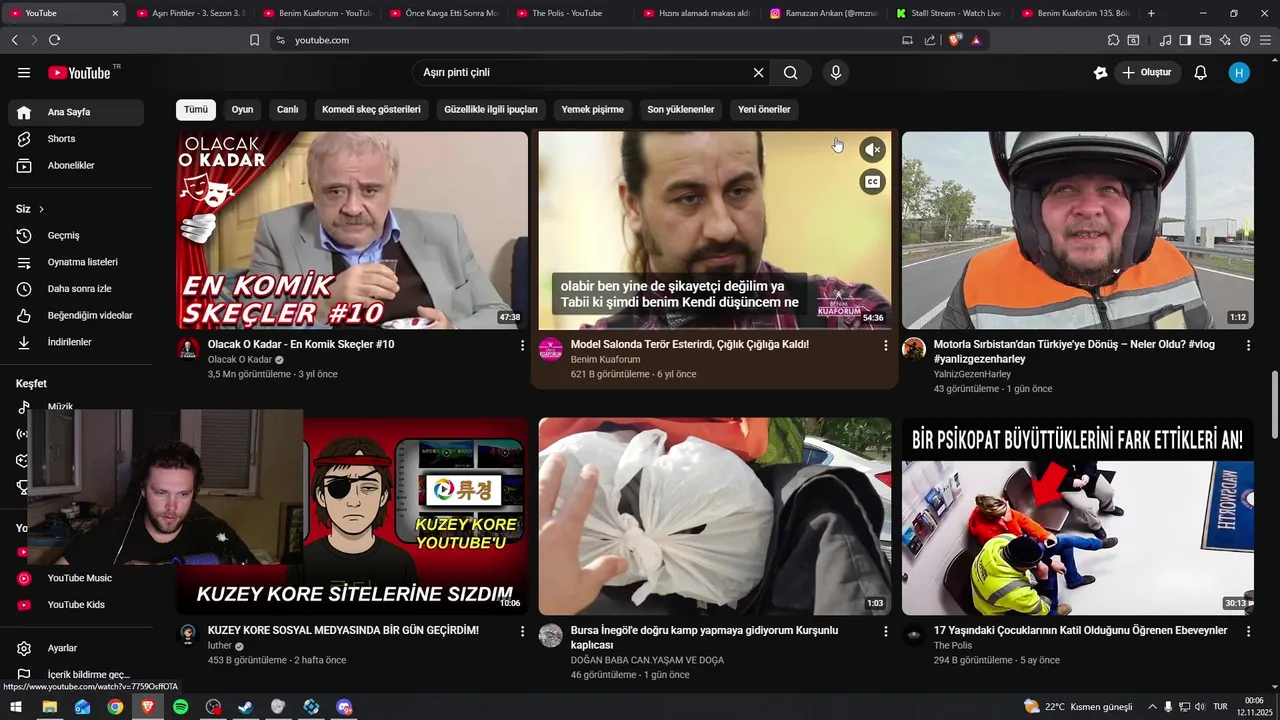
Task: Play the Bir Psikopat Büyüttüklerini thumbnail
Action: 1078,516
